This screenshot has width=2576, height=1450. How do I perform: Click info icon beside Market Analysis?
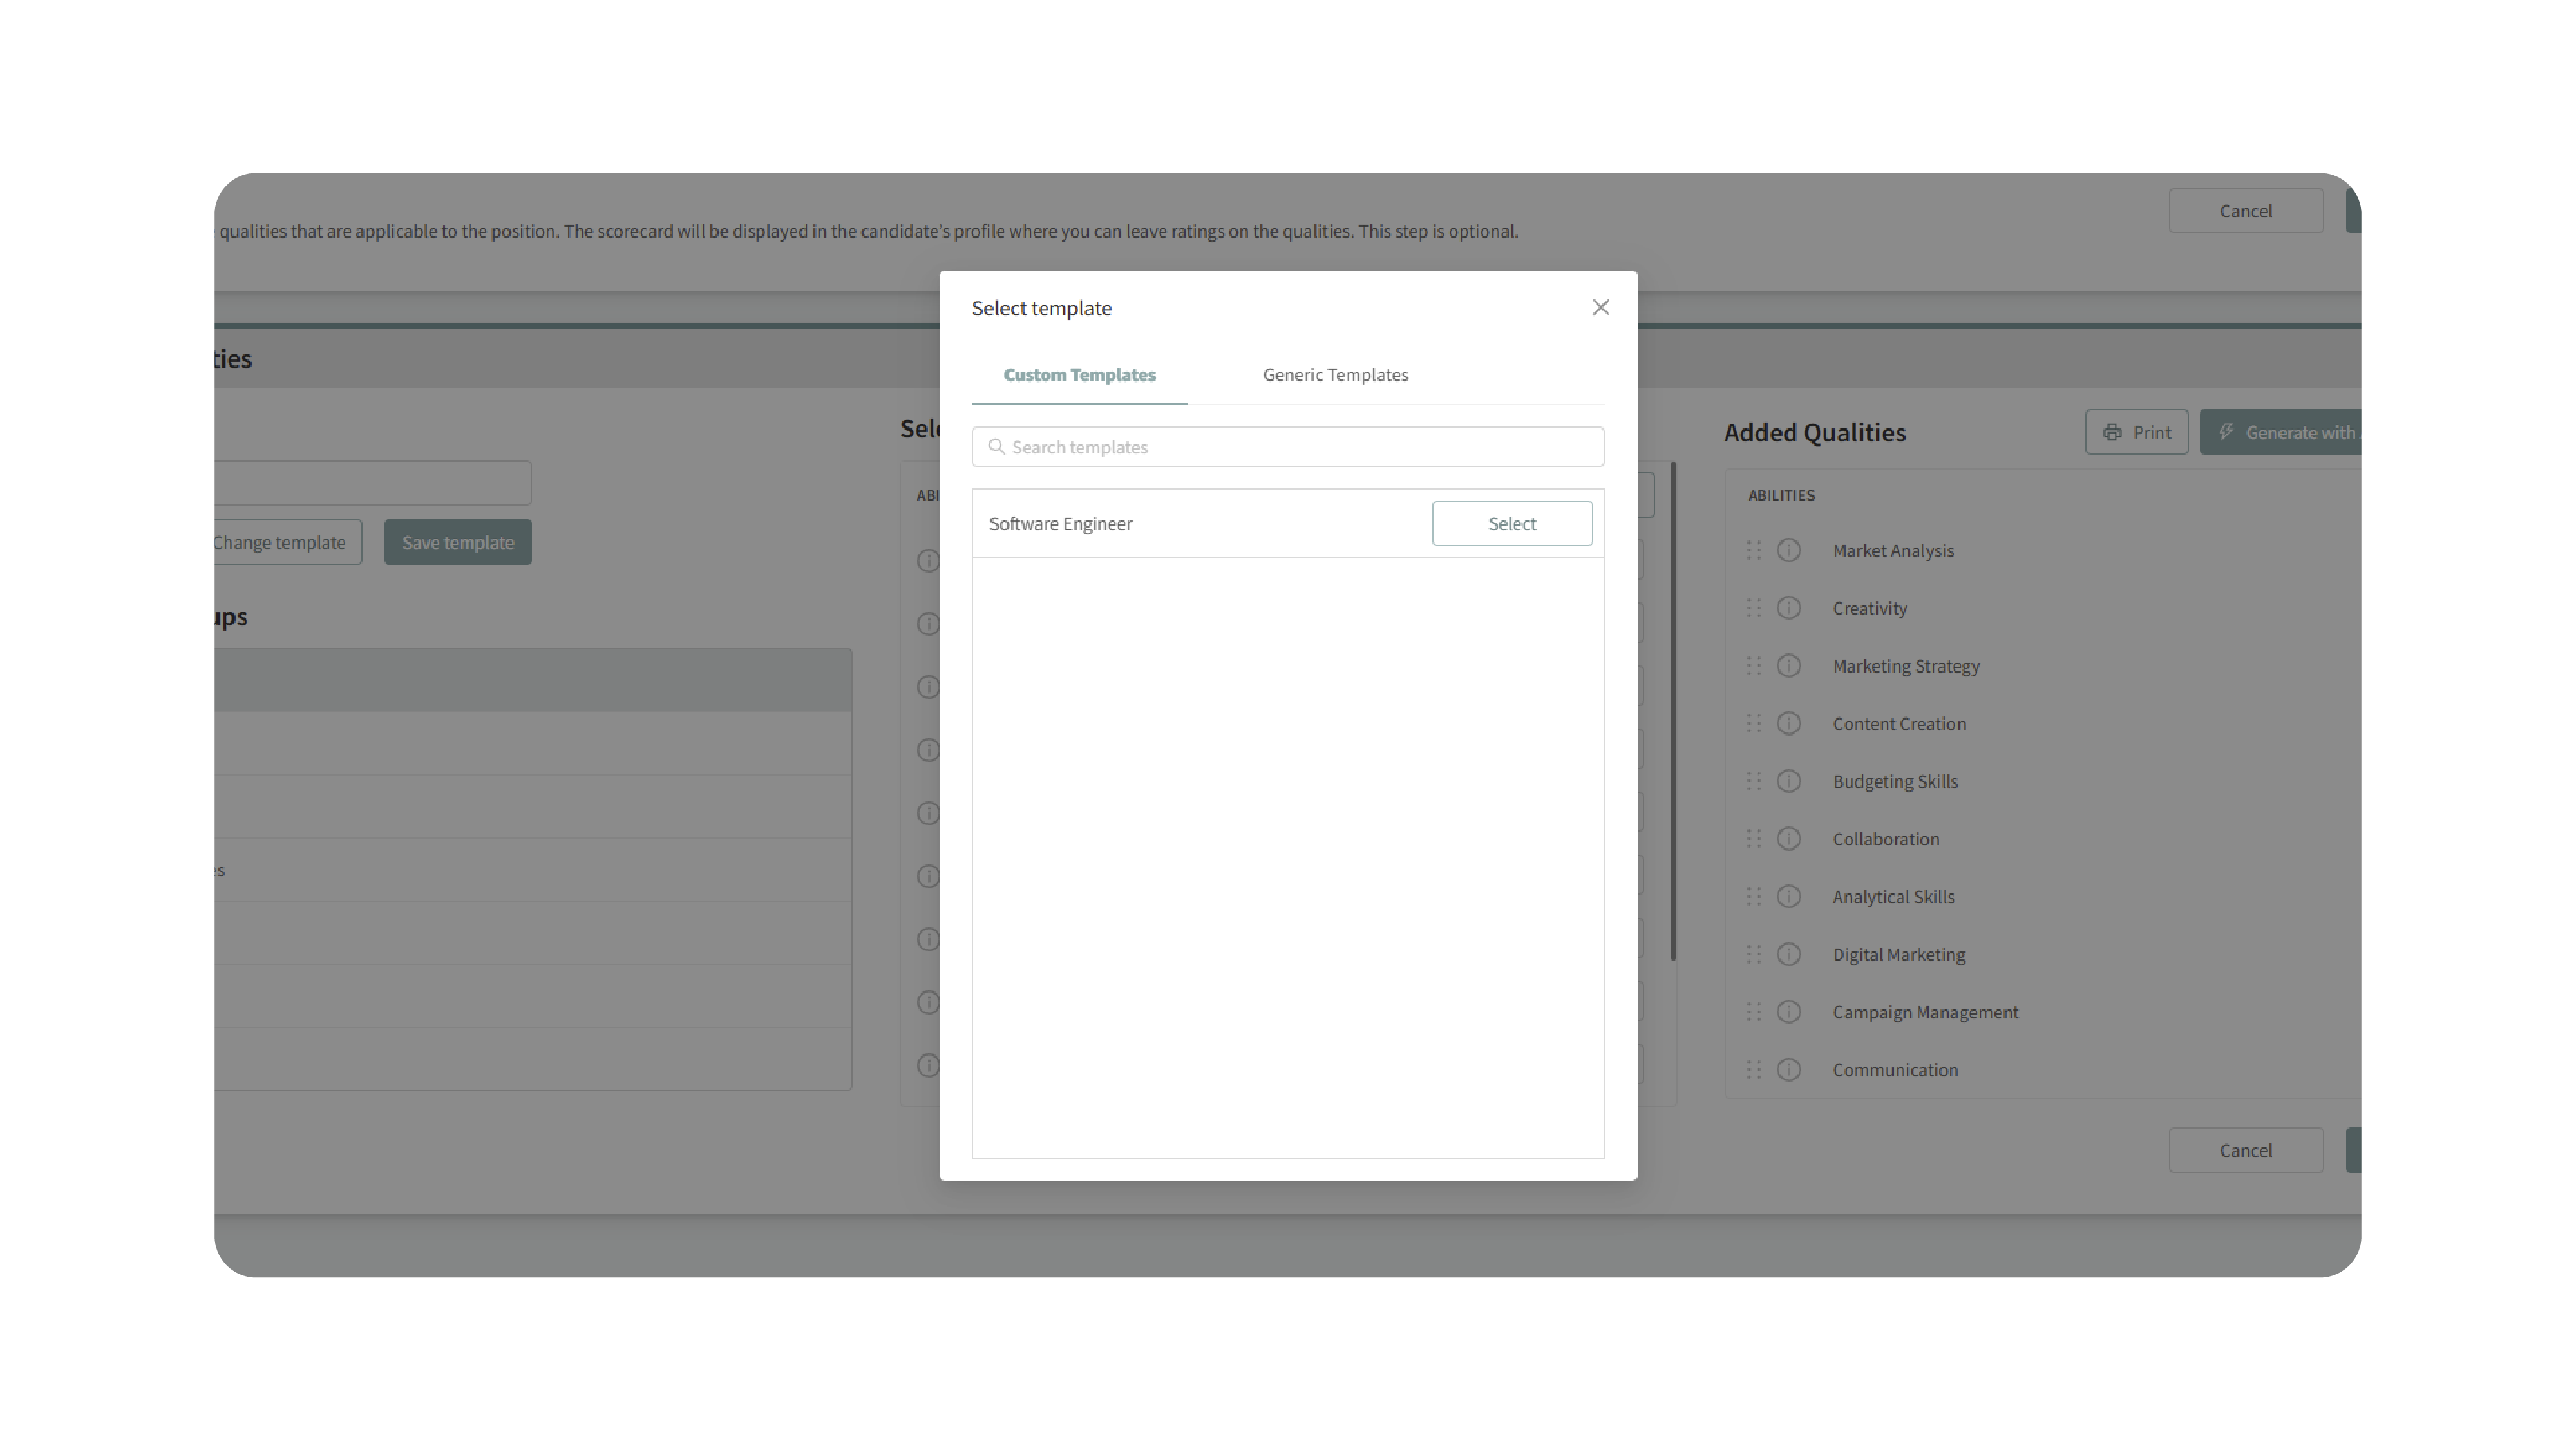[x=1788, y=550]
